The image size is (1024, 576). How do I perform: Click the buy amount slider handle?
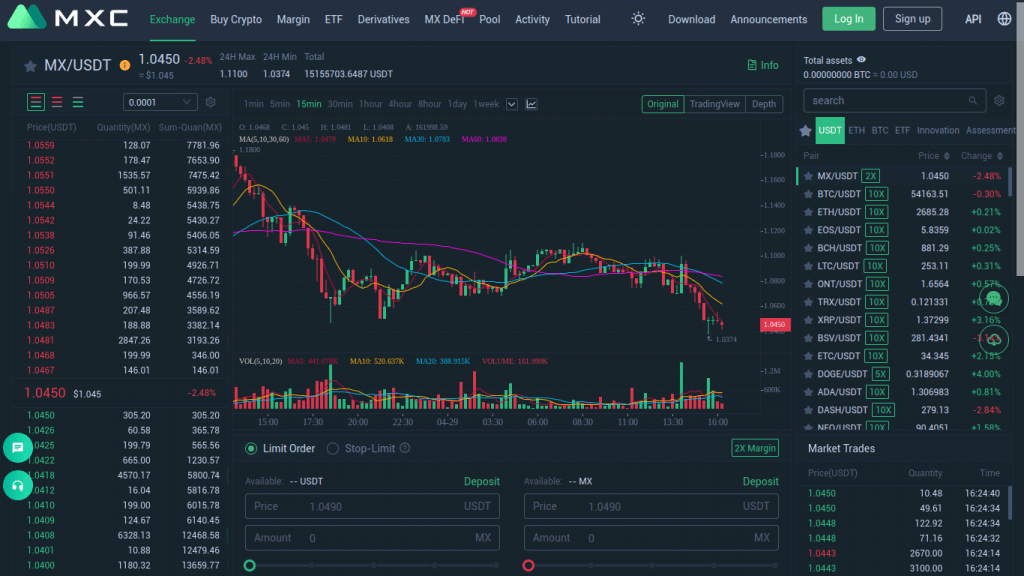[249, 566]
